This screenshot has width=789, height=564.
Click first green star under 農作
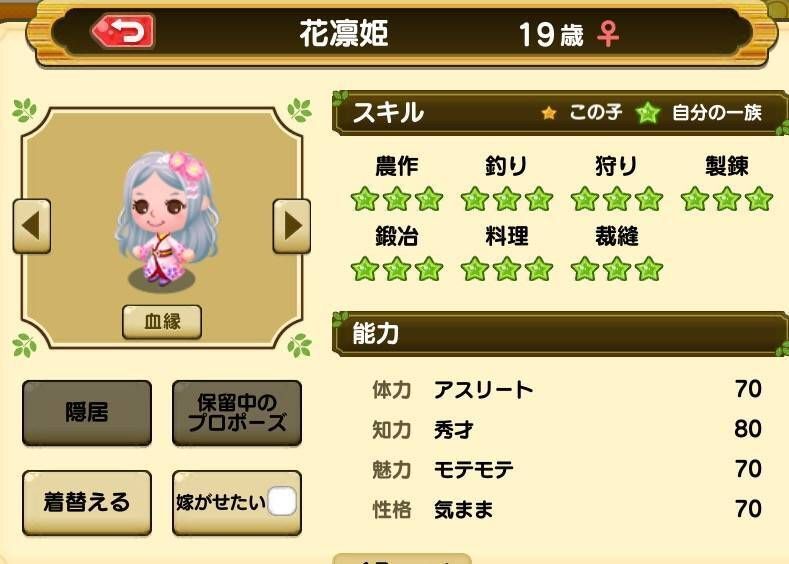[365, 198]
